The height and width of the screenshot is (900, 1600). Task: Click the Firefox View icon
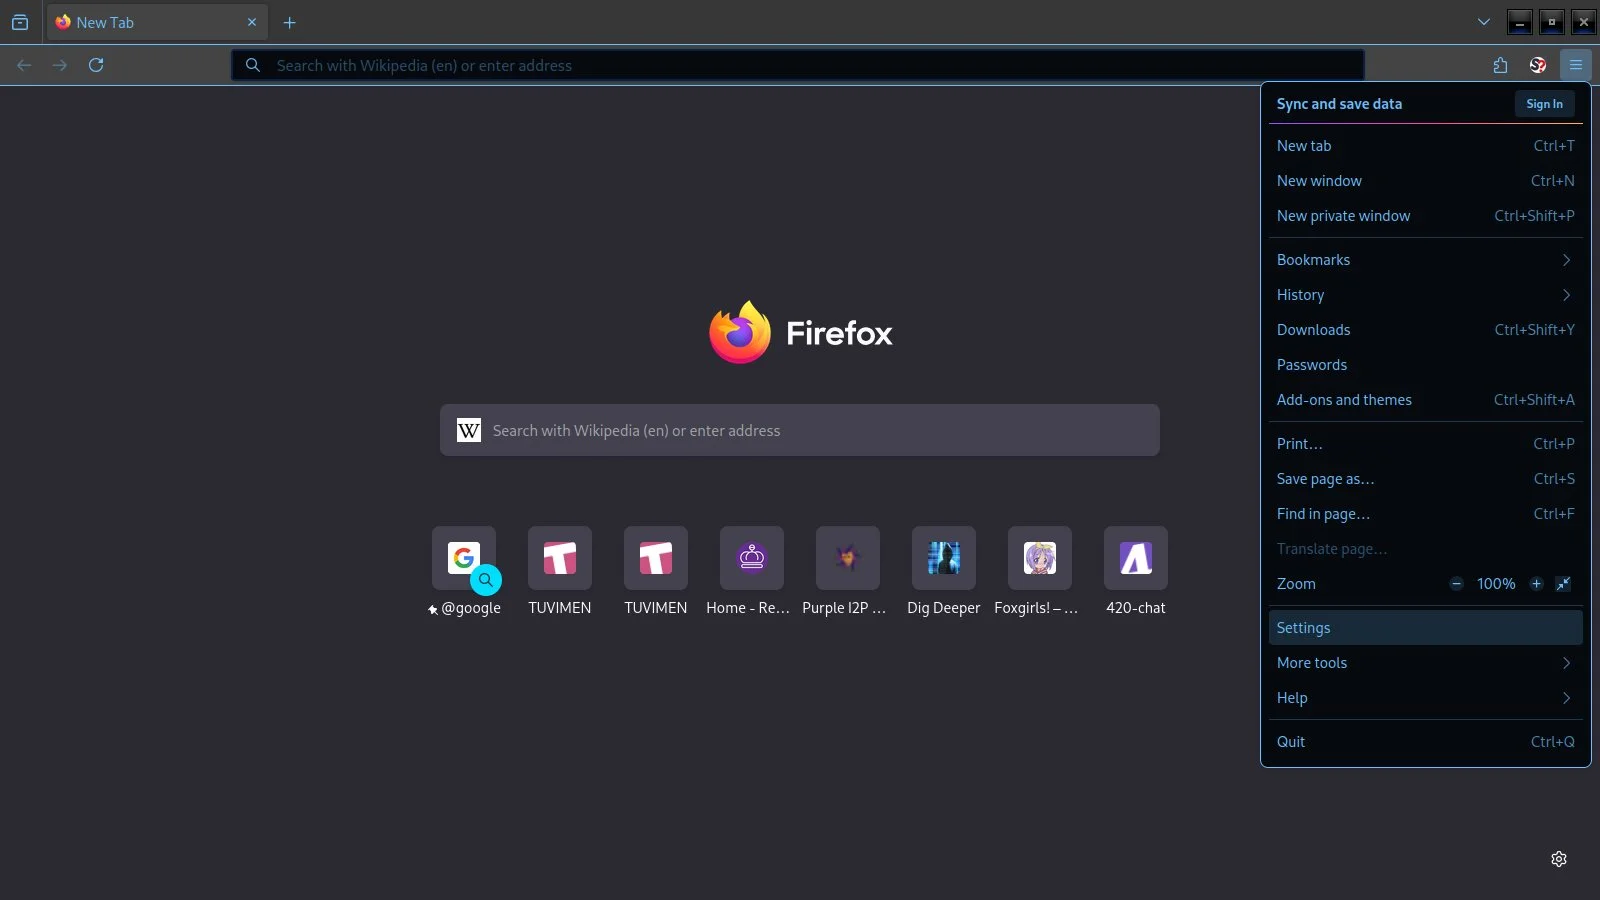coord(20,22)
